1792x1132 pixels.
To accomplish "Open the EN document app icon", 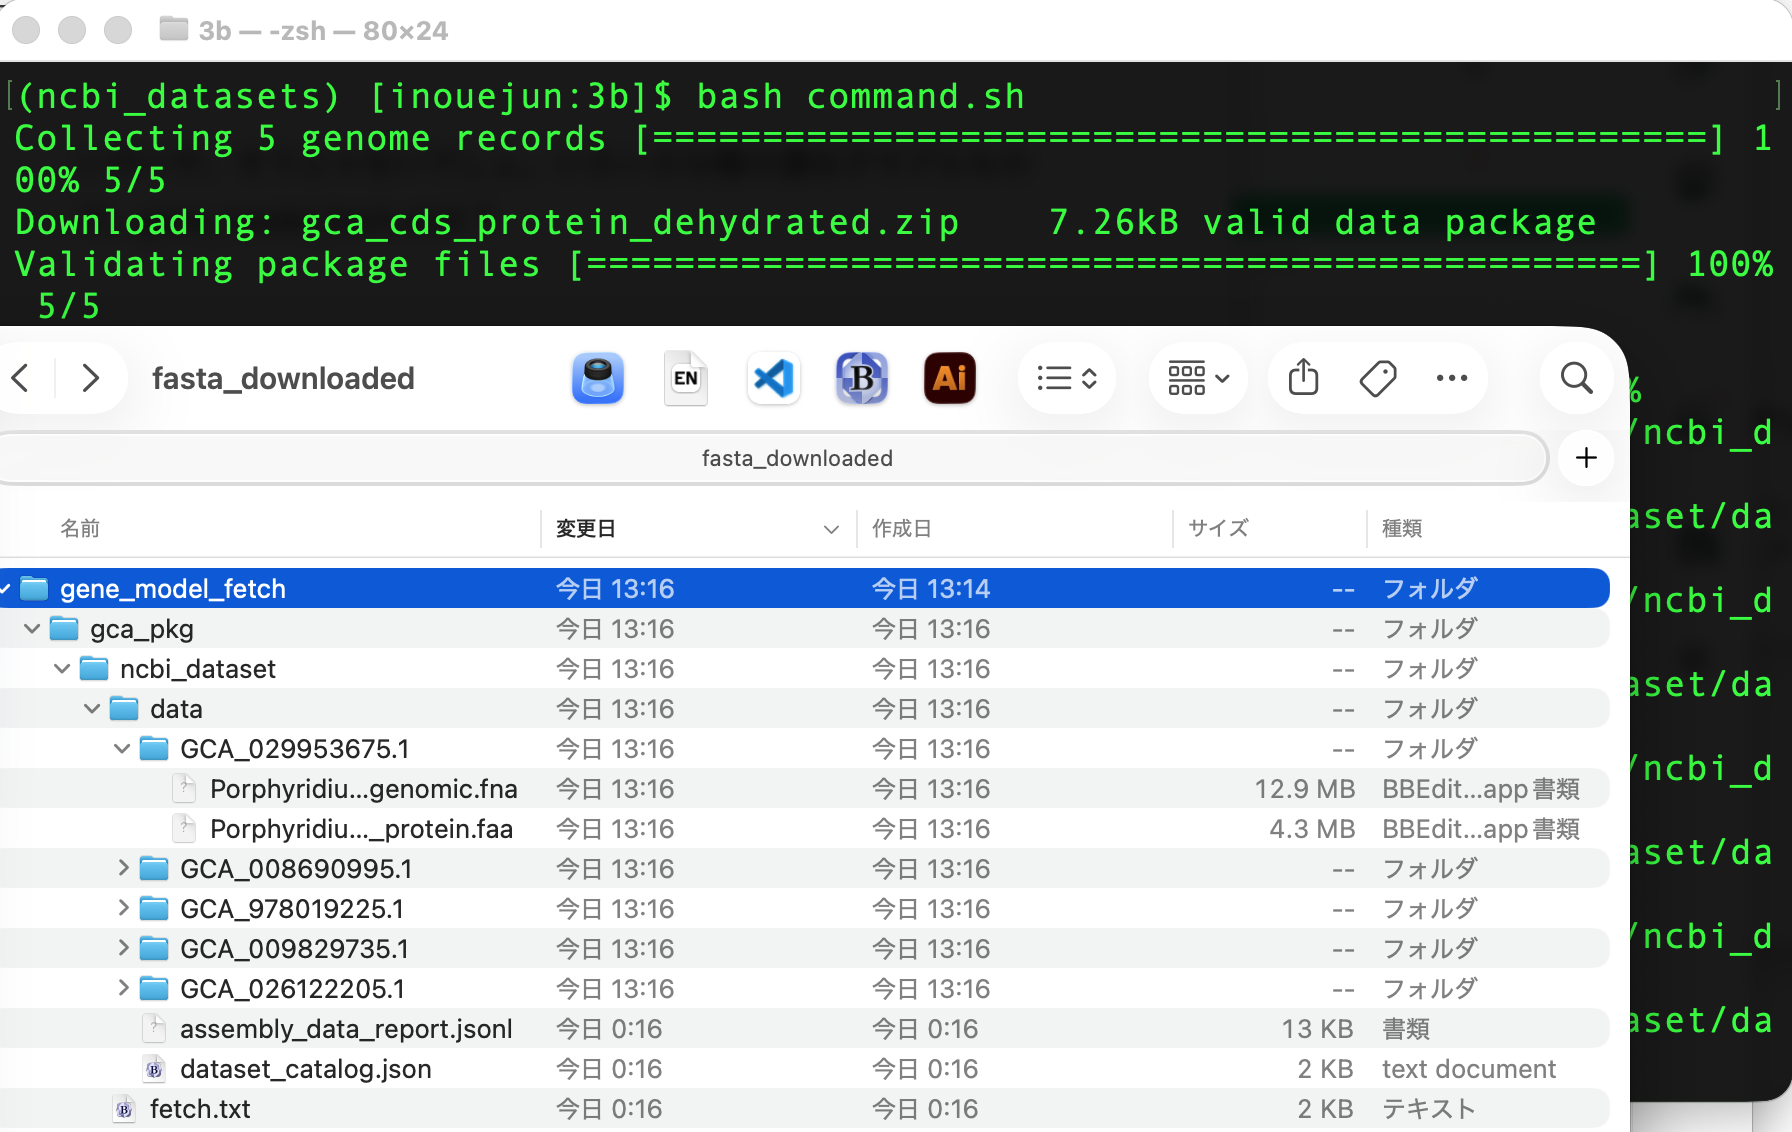I will tap(686, 378).
